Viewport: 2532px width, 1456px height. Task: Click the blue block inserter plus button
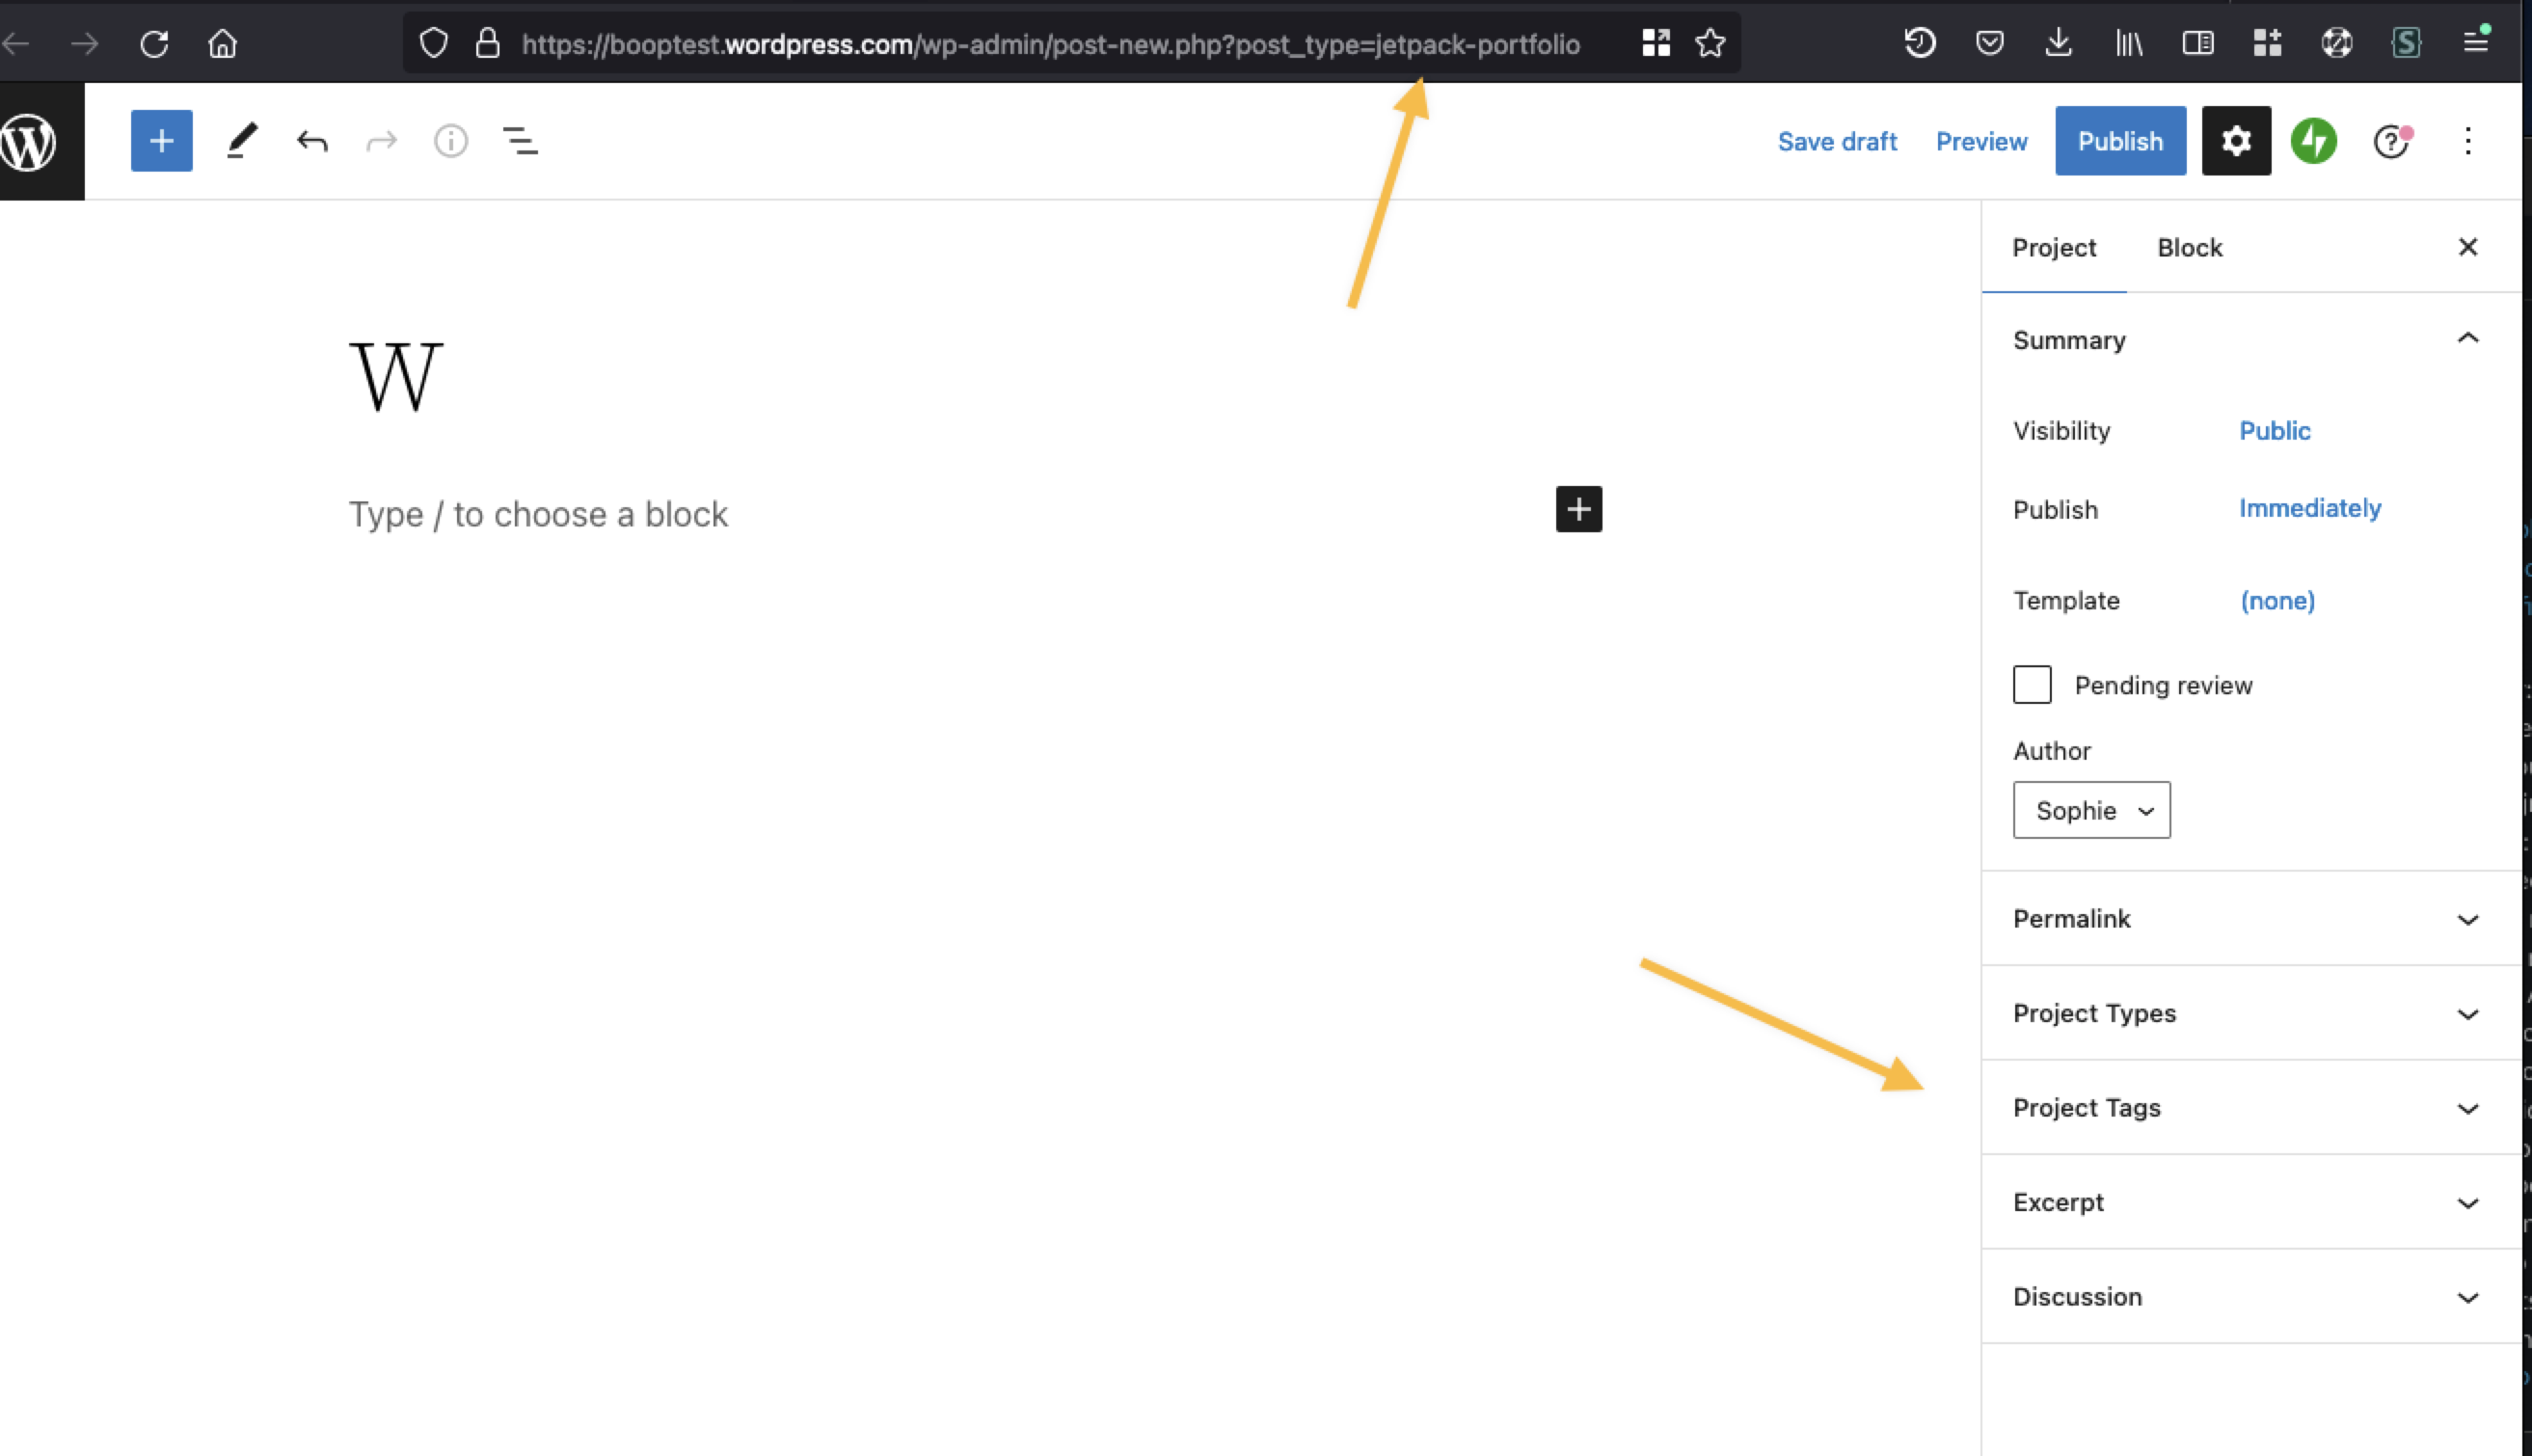click(x=161, y=141)
